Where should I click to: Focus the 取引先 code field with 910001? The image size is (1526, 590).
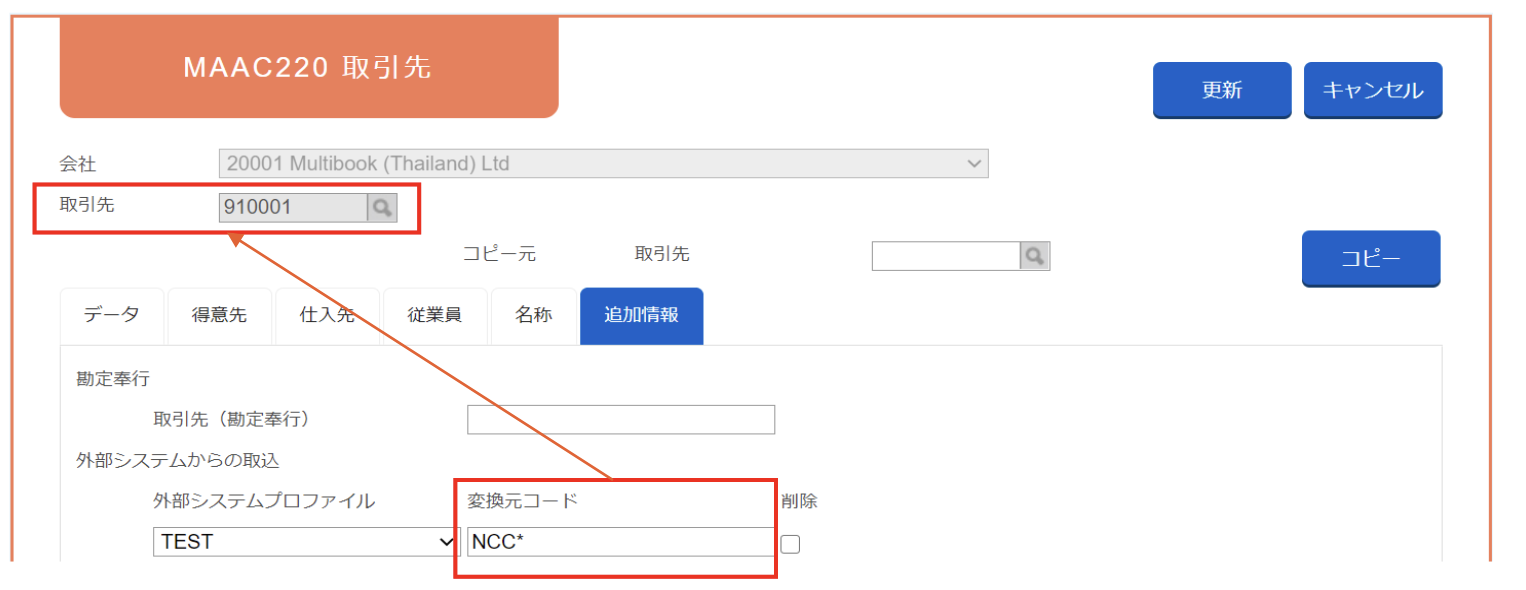point(294,207)
